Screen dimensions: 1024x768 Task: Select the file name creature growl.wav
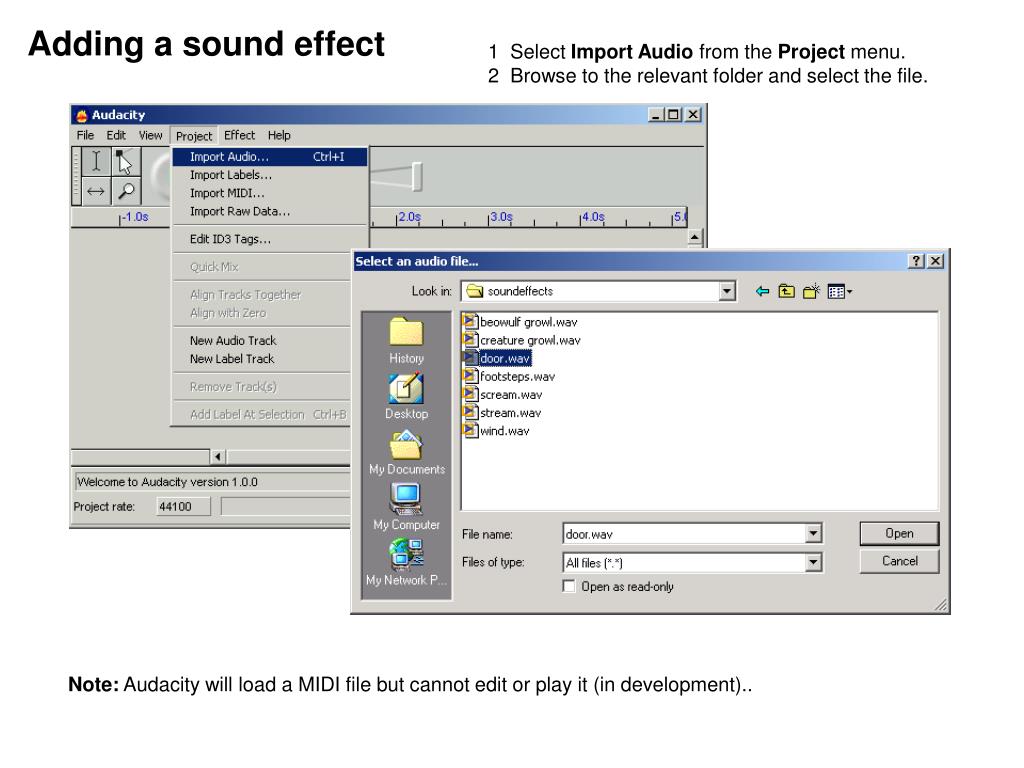click(x=530, y=340)
